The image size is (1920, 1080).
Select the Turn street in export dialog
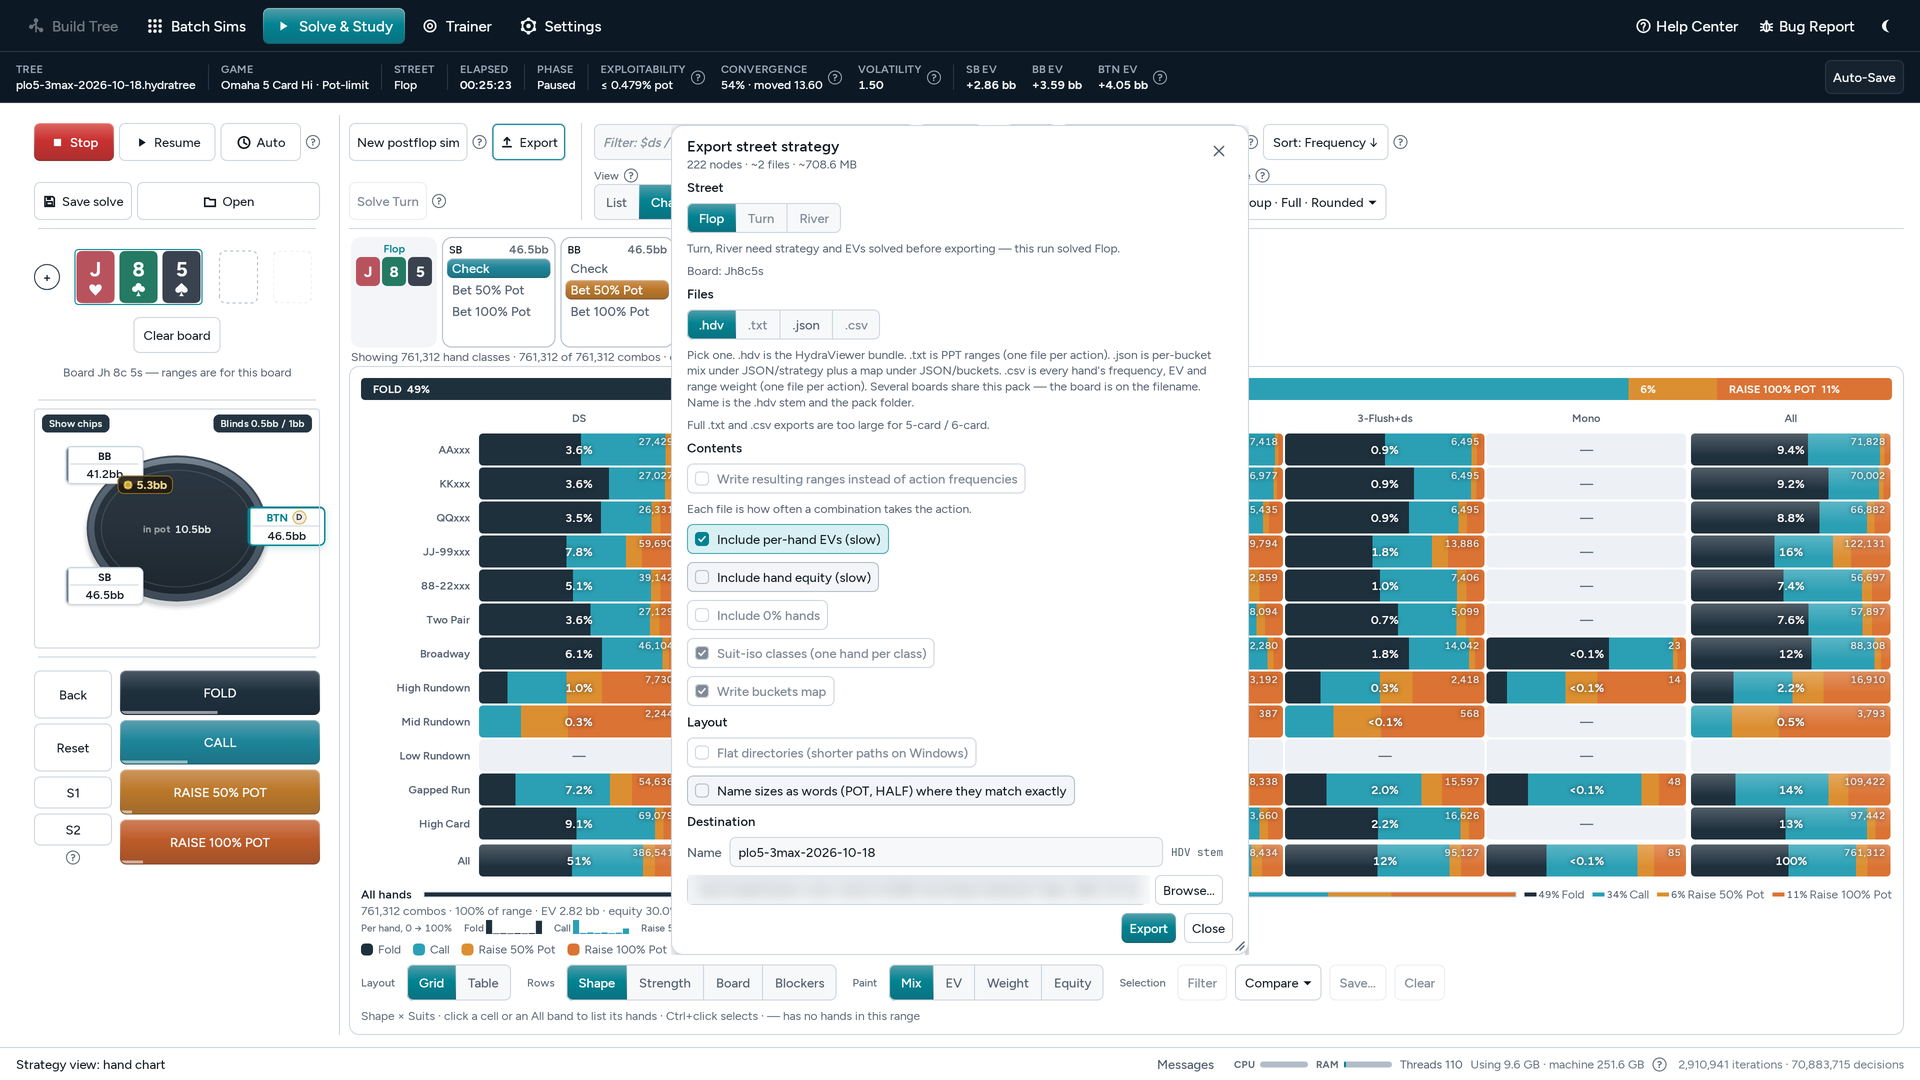pos(761,218)
